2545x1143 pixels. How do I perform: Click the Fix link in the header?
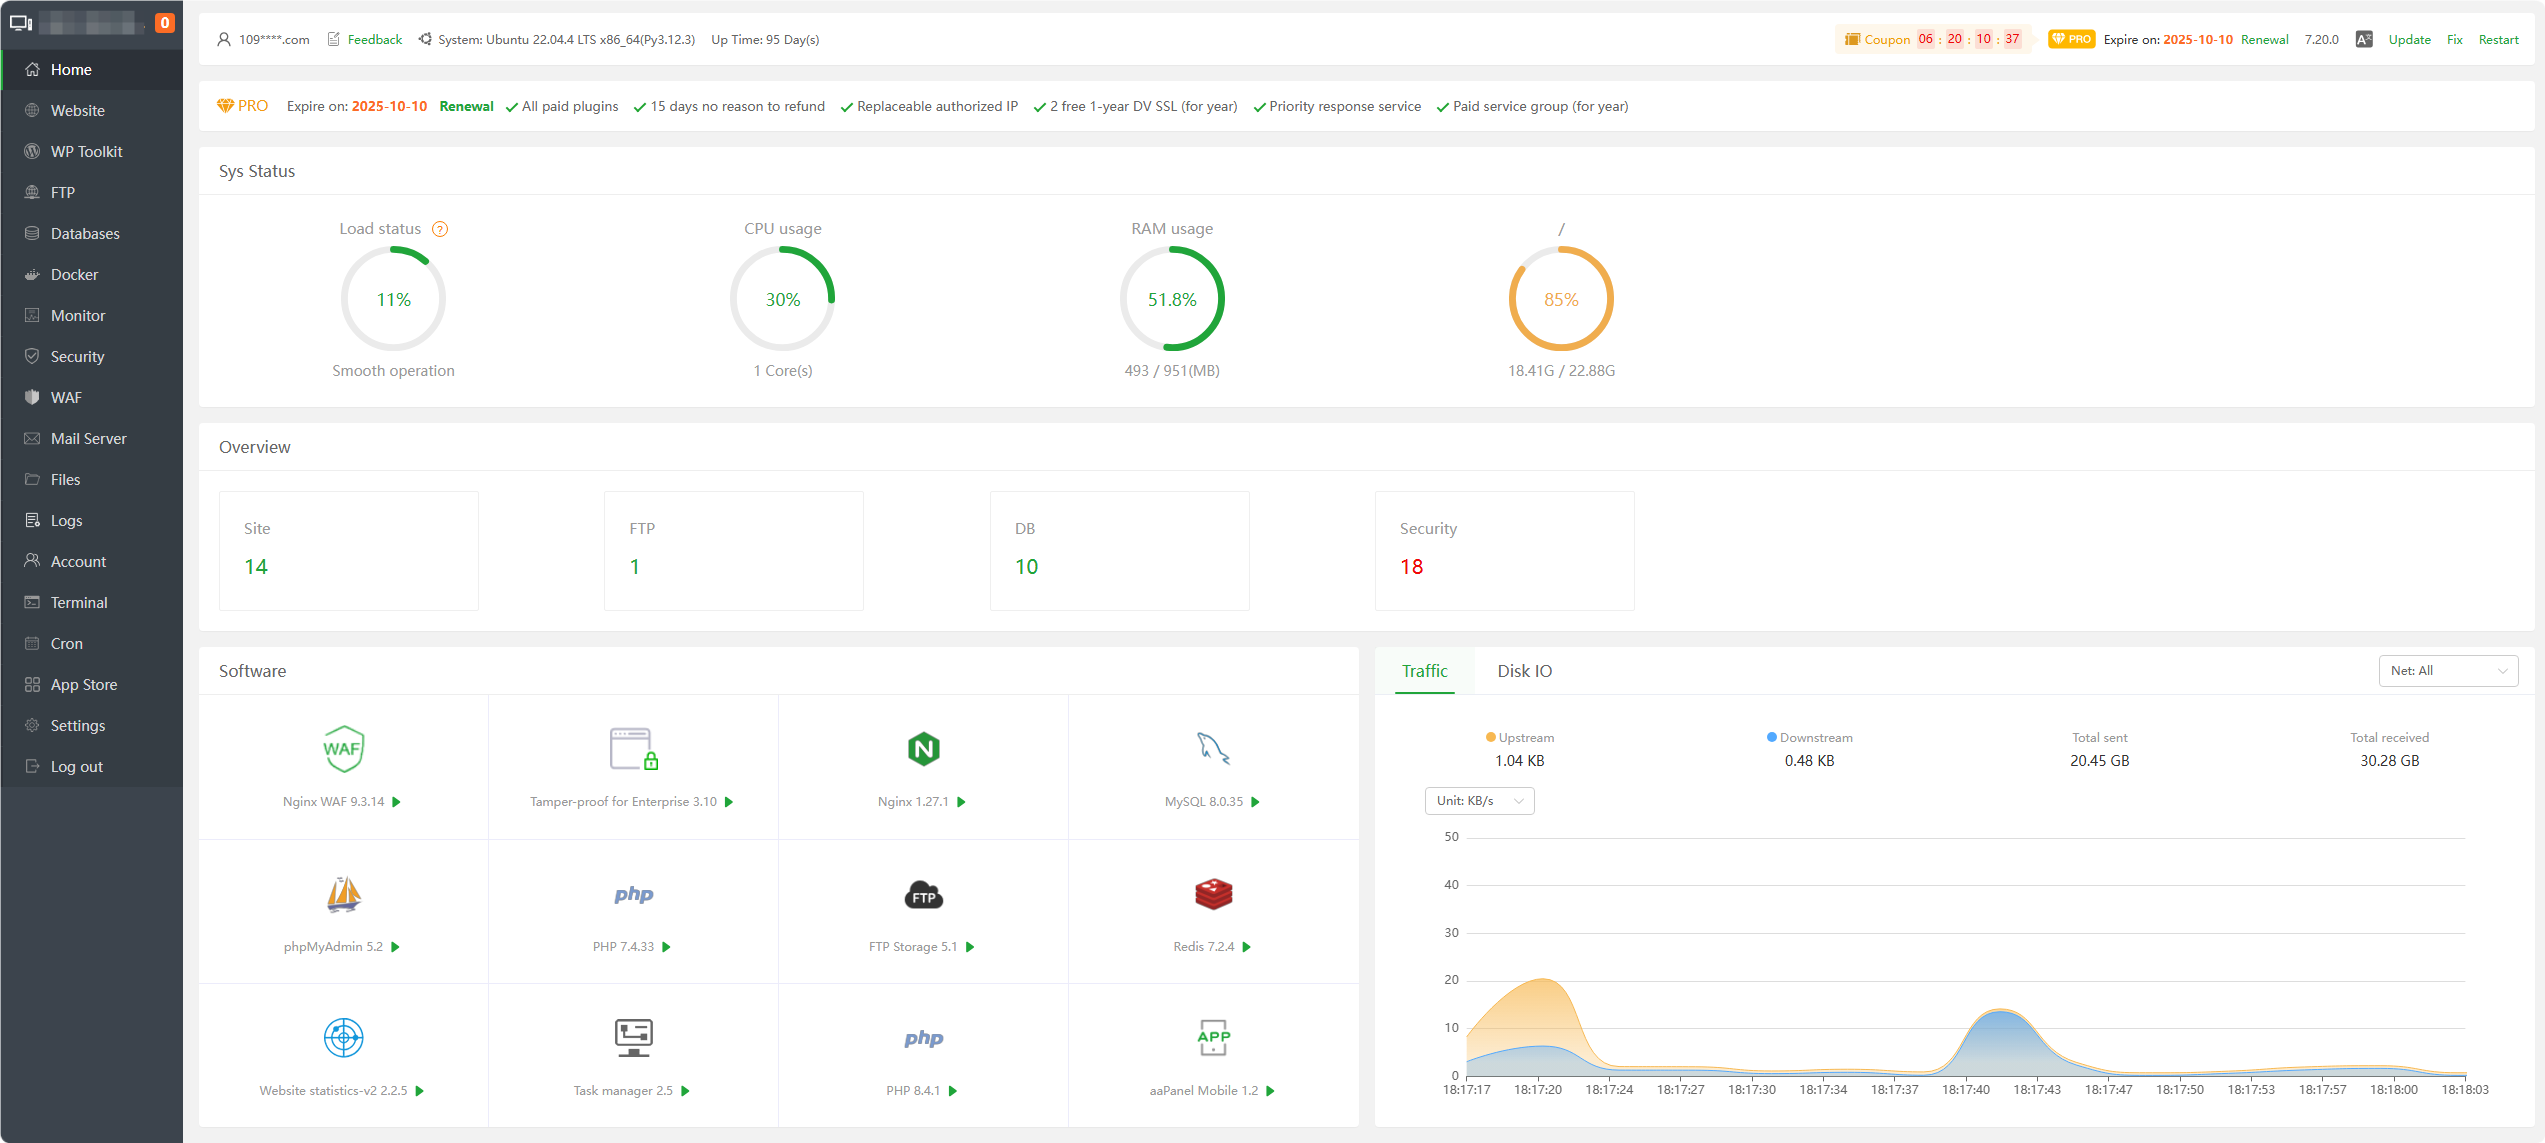click(2454, 40)
